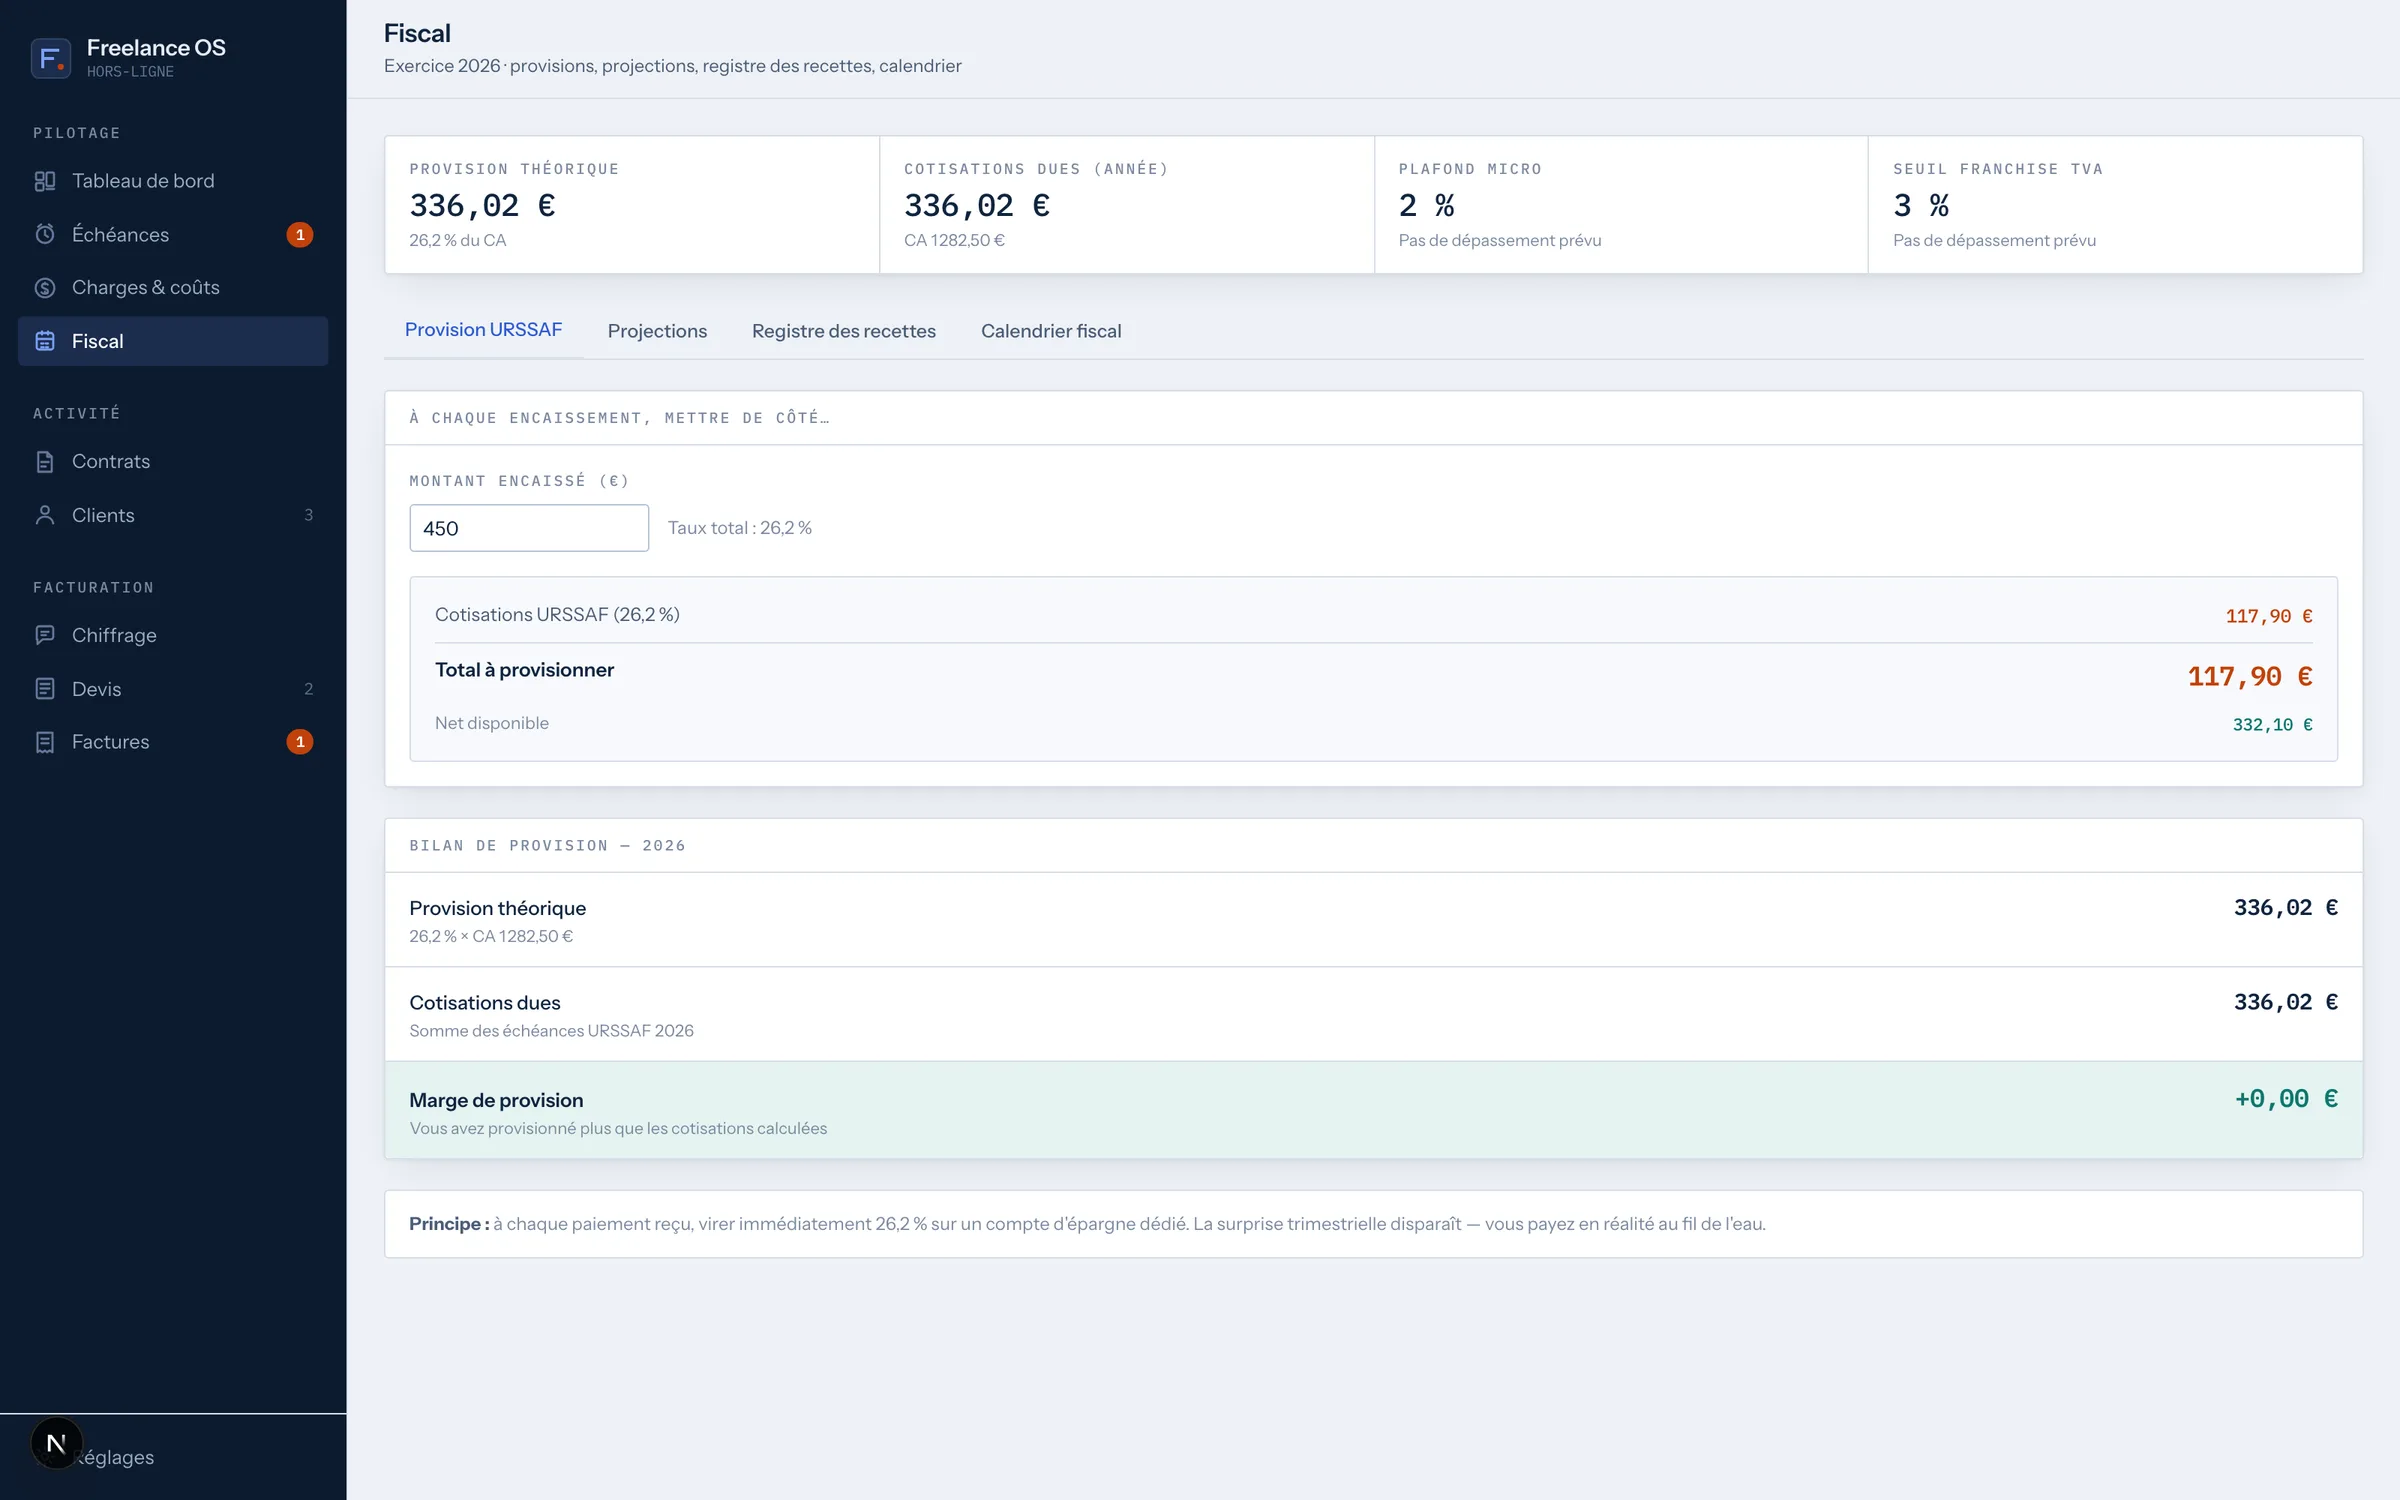Open the Échéances sidebar link
The height and width of the screenshot is (1500, 2400).
pos(173,234)
